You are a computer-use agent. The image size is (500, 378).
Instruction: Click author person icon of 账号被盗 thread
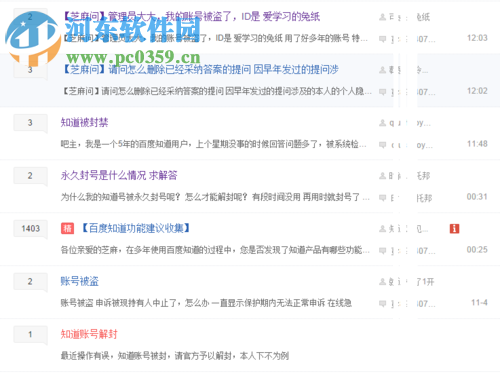click(383, 282)
